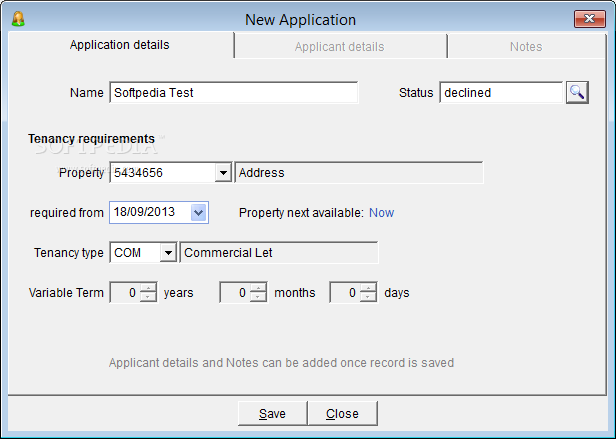Image resolution: width=616 pixels, height=439 pixels.
Task: Click the application icon in title bar
Action: [18, 19]
